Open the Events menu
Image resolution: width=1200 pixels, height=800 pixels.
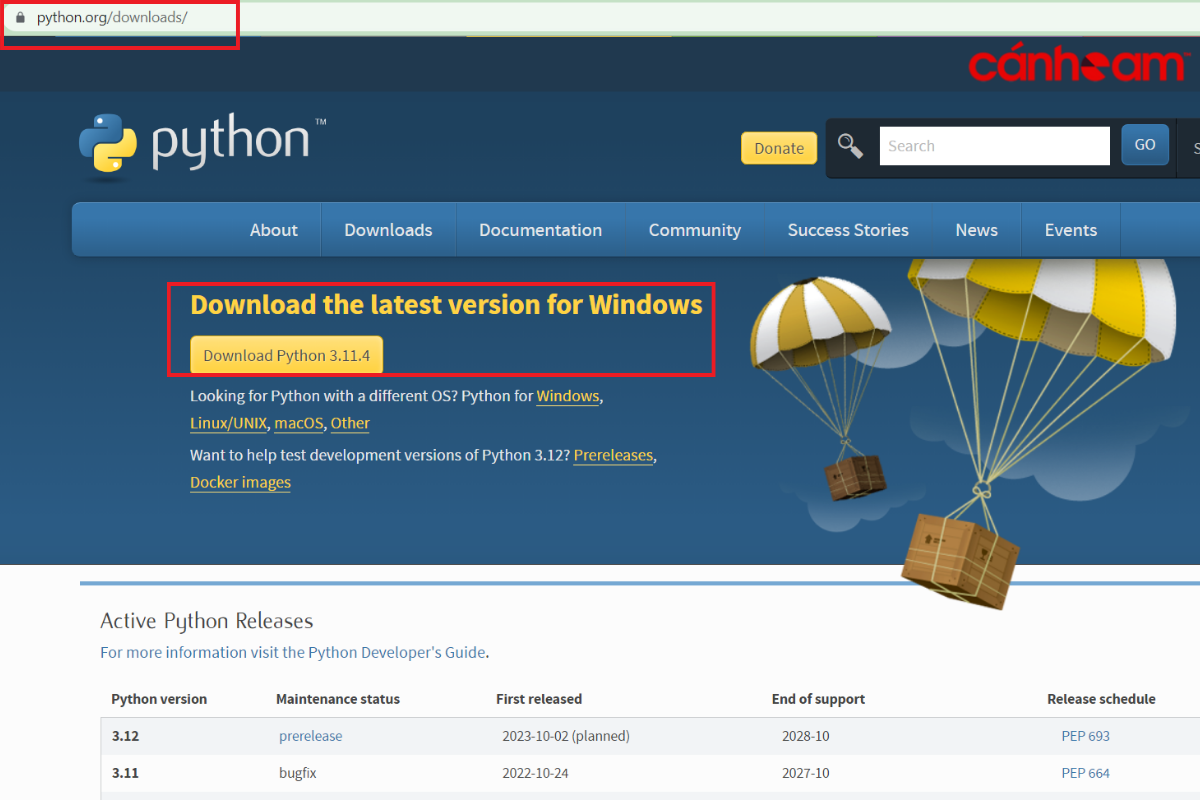pos(1071,230)
